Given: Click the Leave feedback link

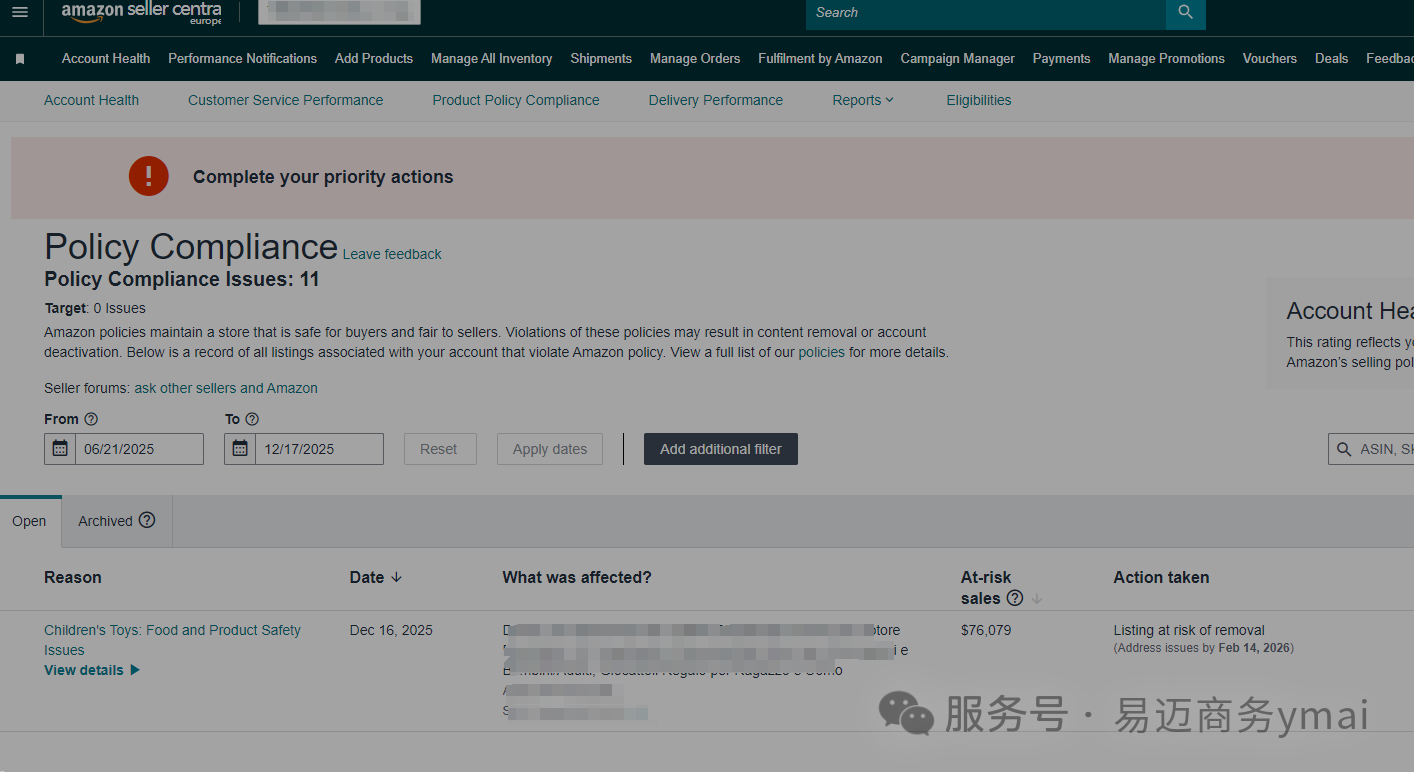Looking at the screenshot, I should point(392,254).
